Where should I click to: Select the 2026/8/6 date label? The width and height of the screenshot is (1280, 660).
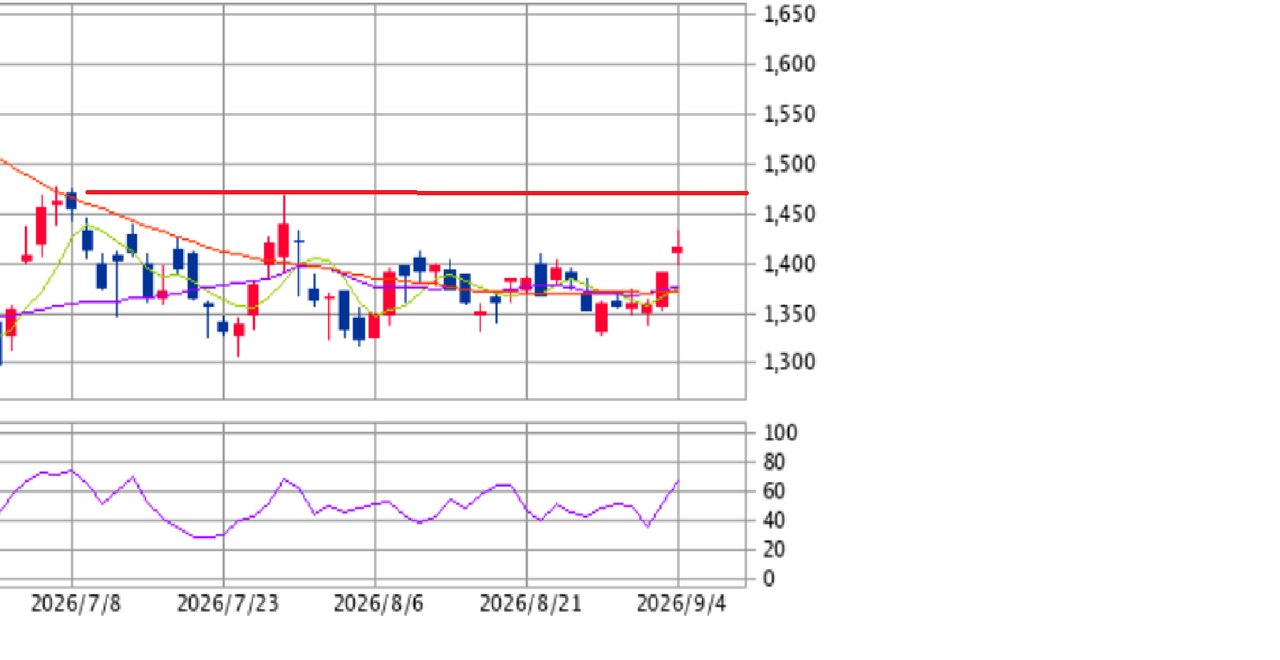point(378,604)
